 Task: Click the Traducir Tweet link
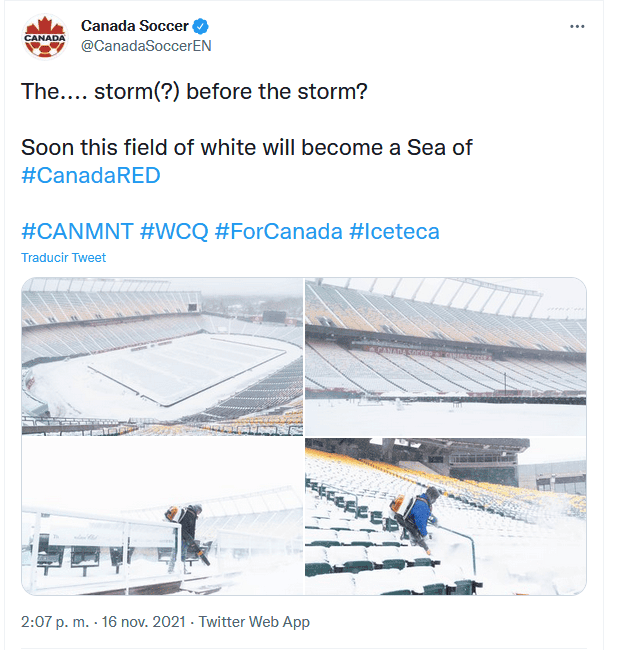[63, 257]
